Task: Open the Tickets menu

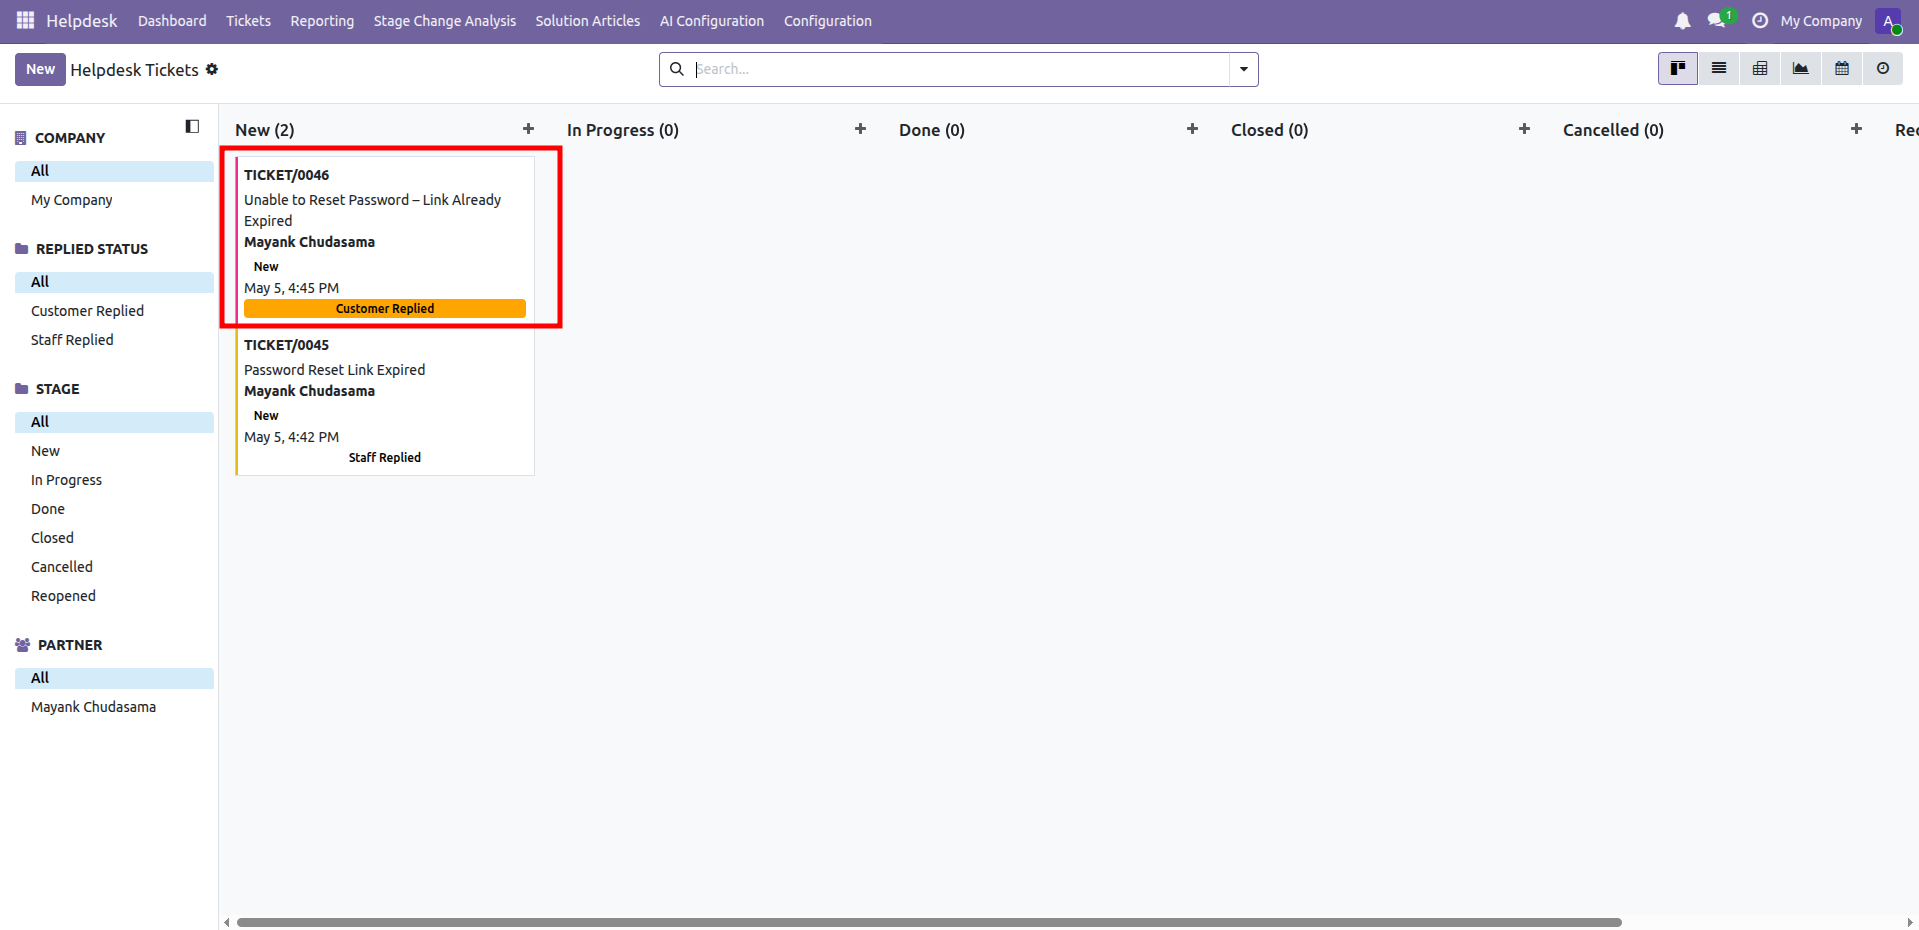Action: pyautogui.click(x=248, y=21)
